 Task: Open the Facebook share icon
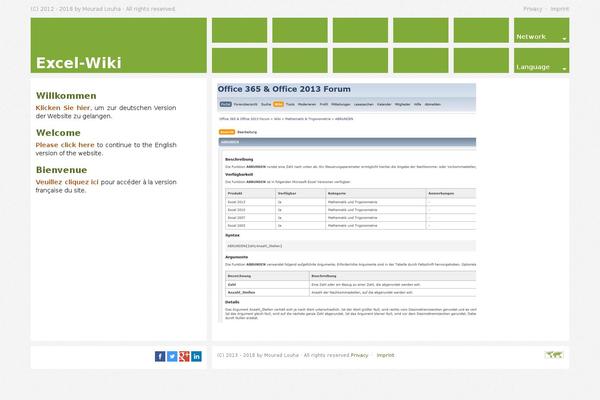click(160, 356)
